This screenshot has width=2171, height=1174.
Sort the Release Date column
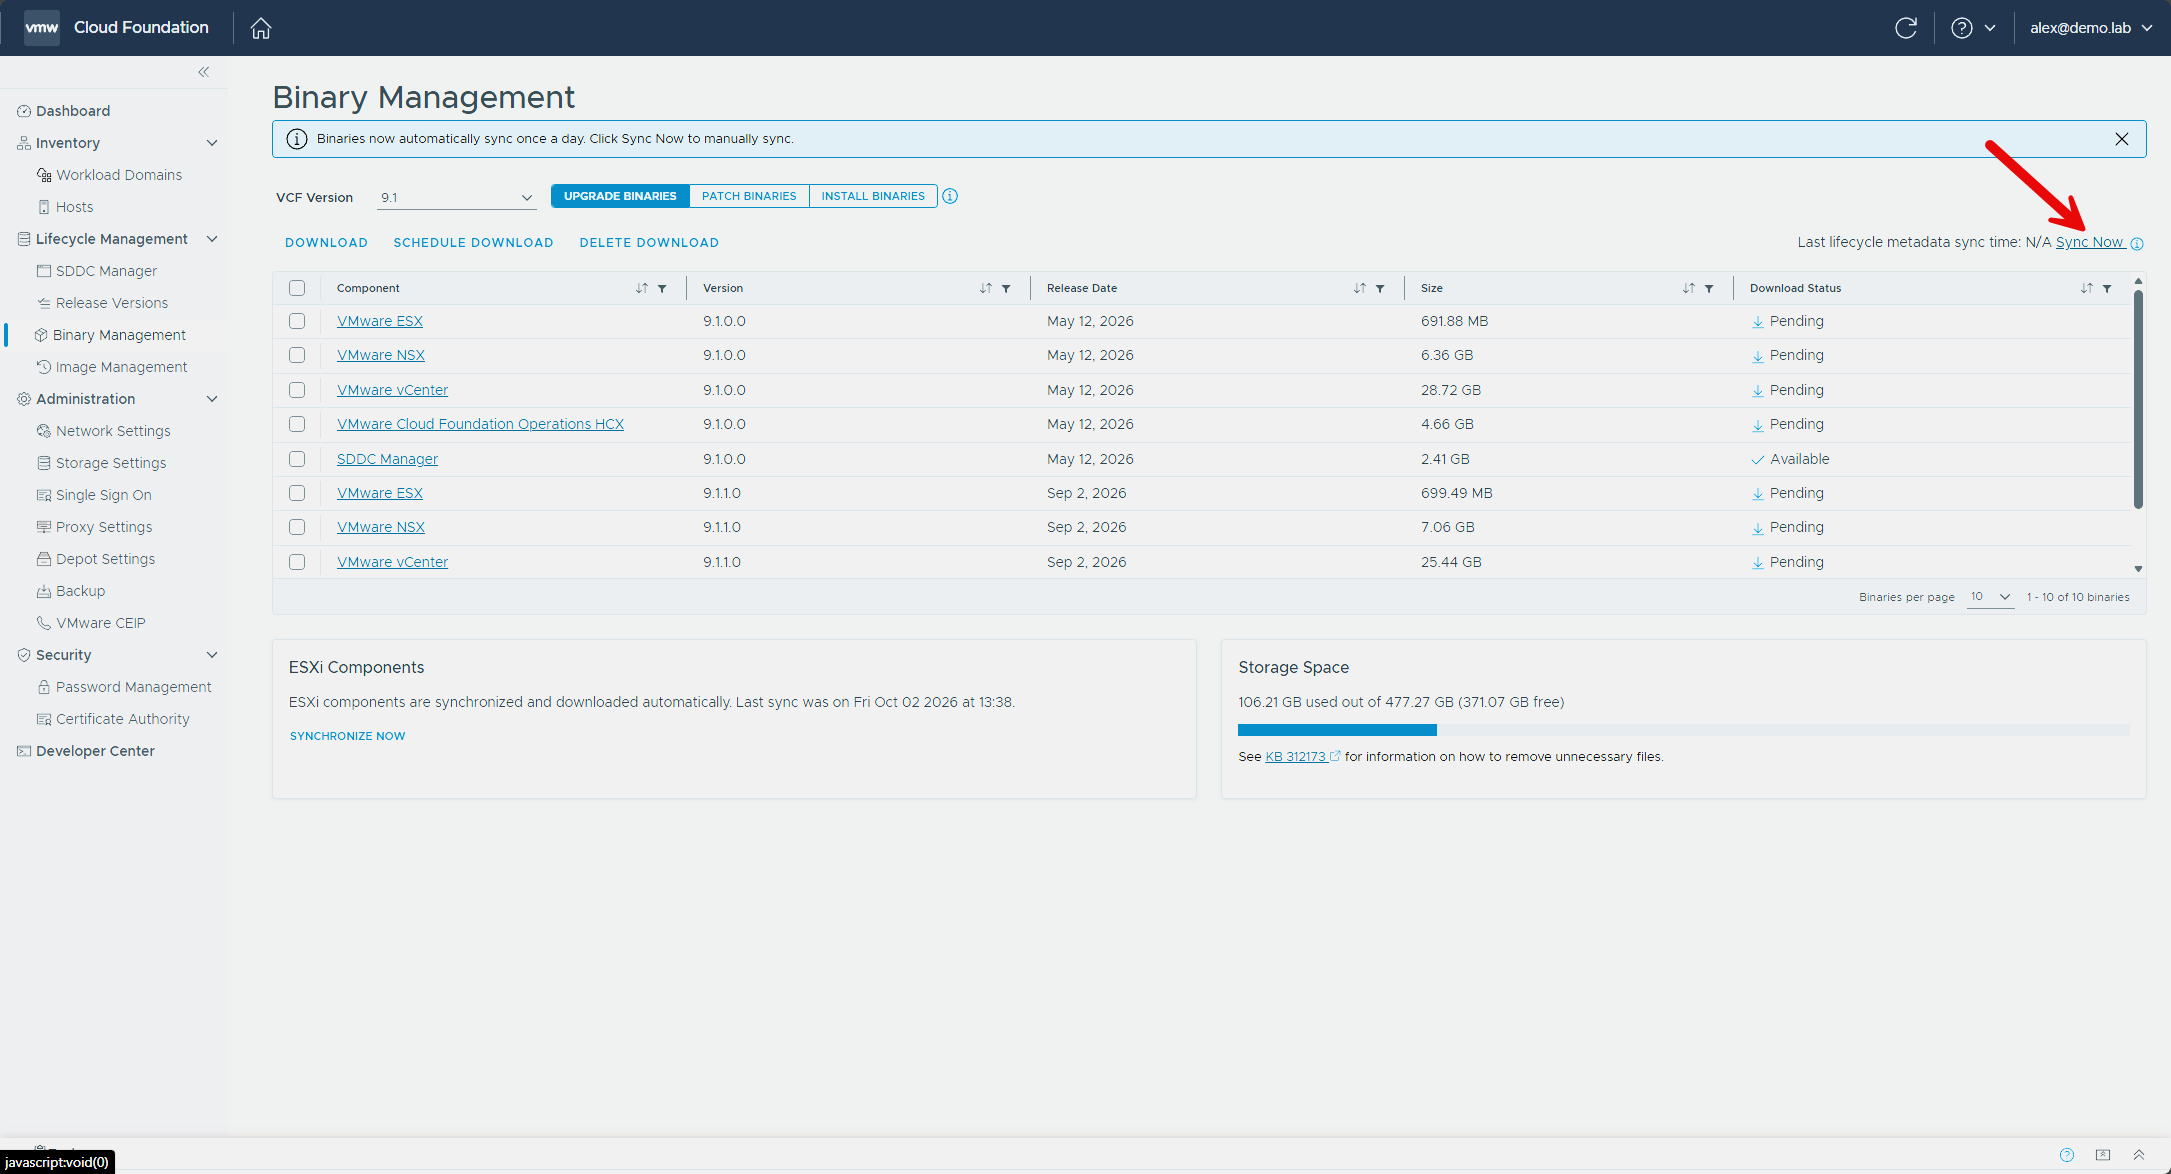1360,288
